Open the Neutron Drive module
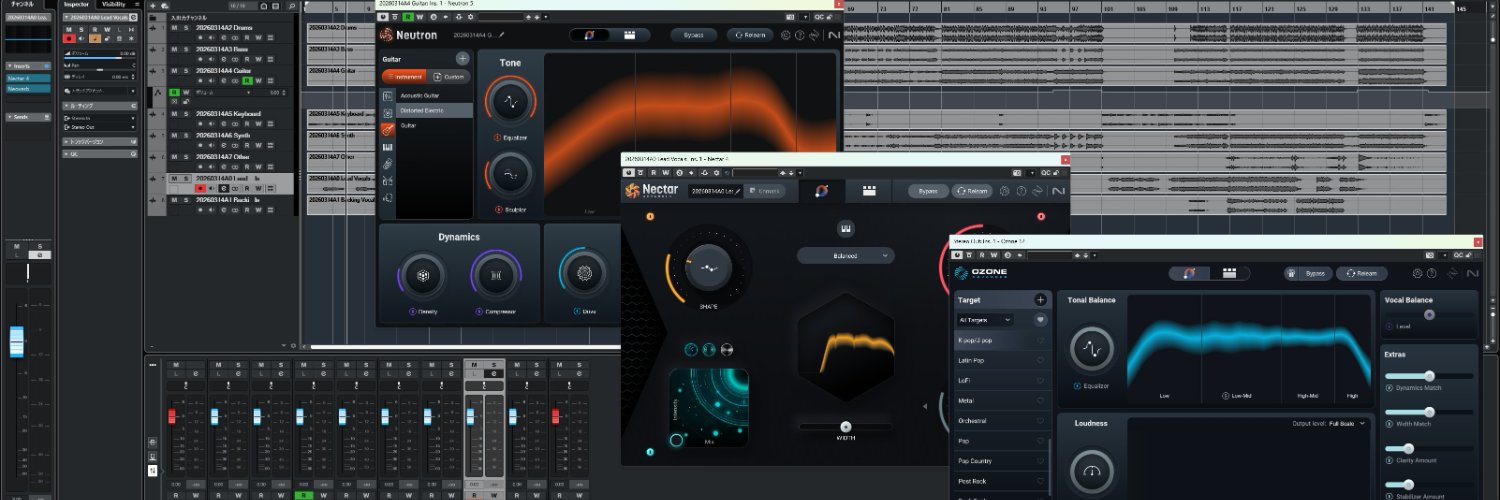Viewport: 1500px width, 500px height. (585, 273)
